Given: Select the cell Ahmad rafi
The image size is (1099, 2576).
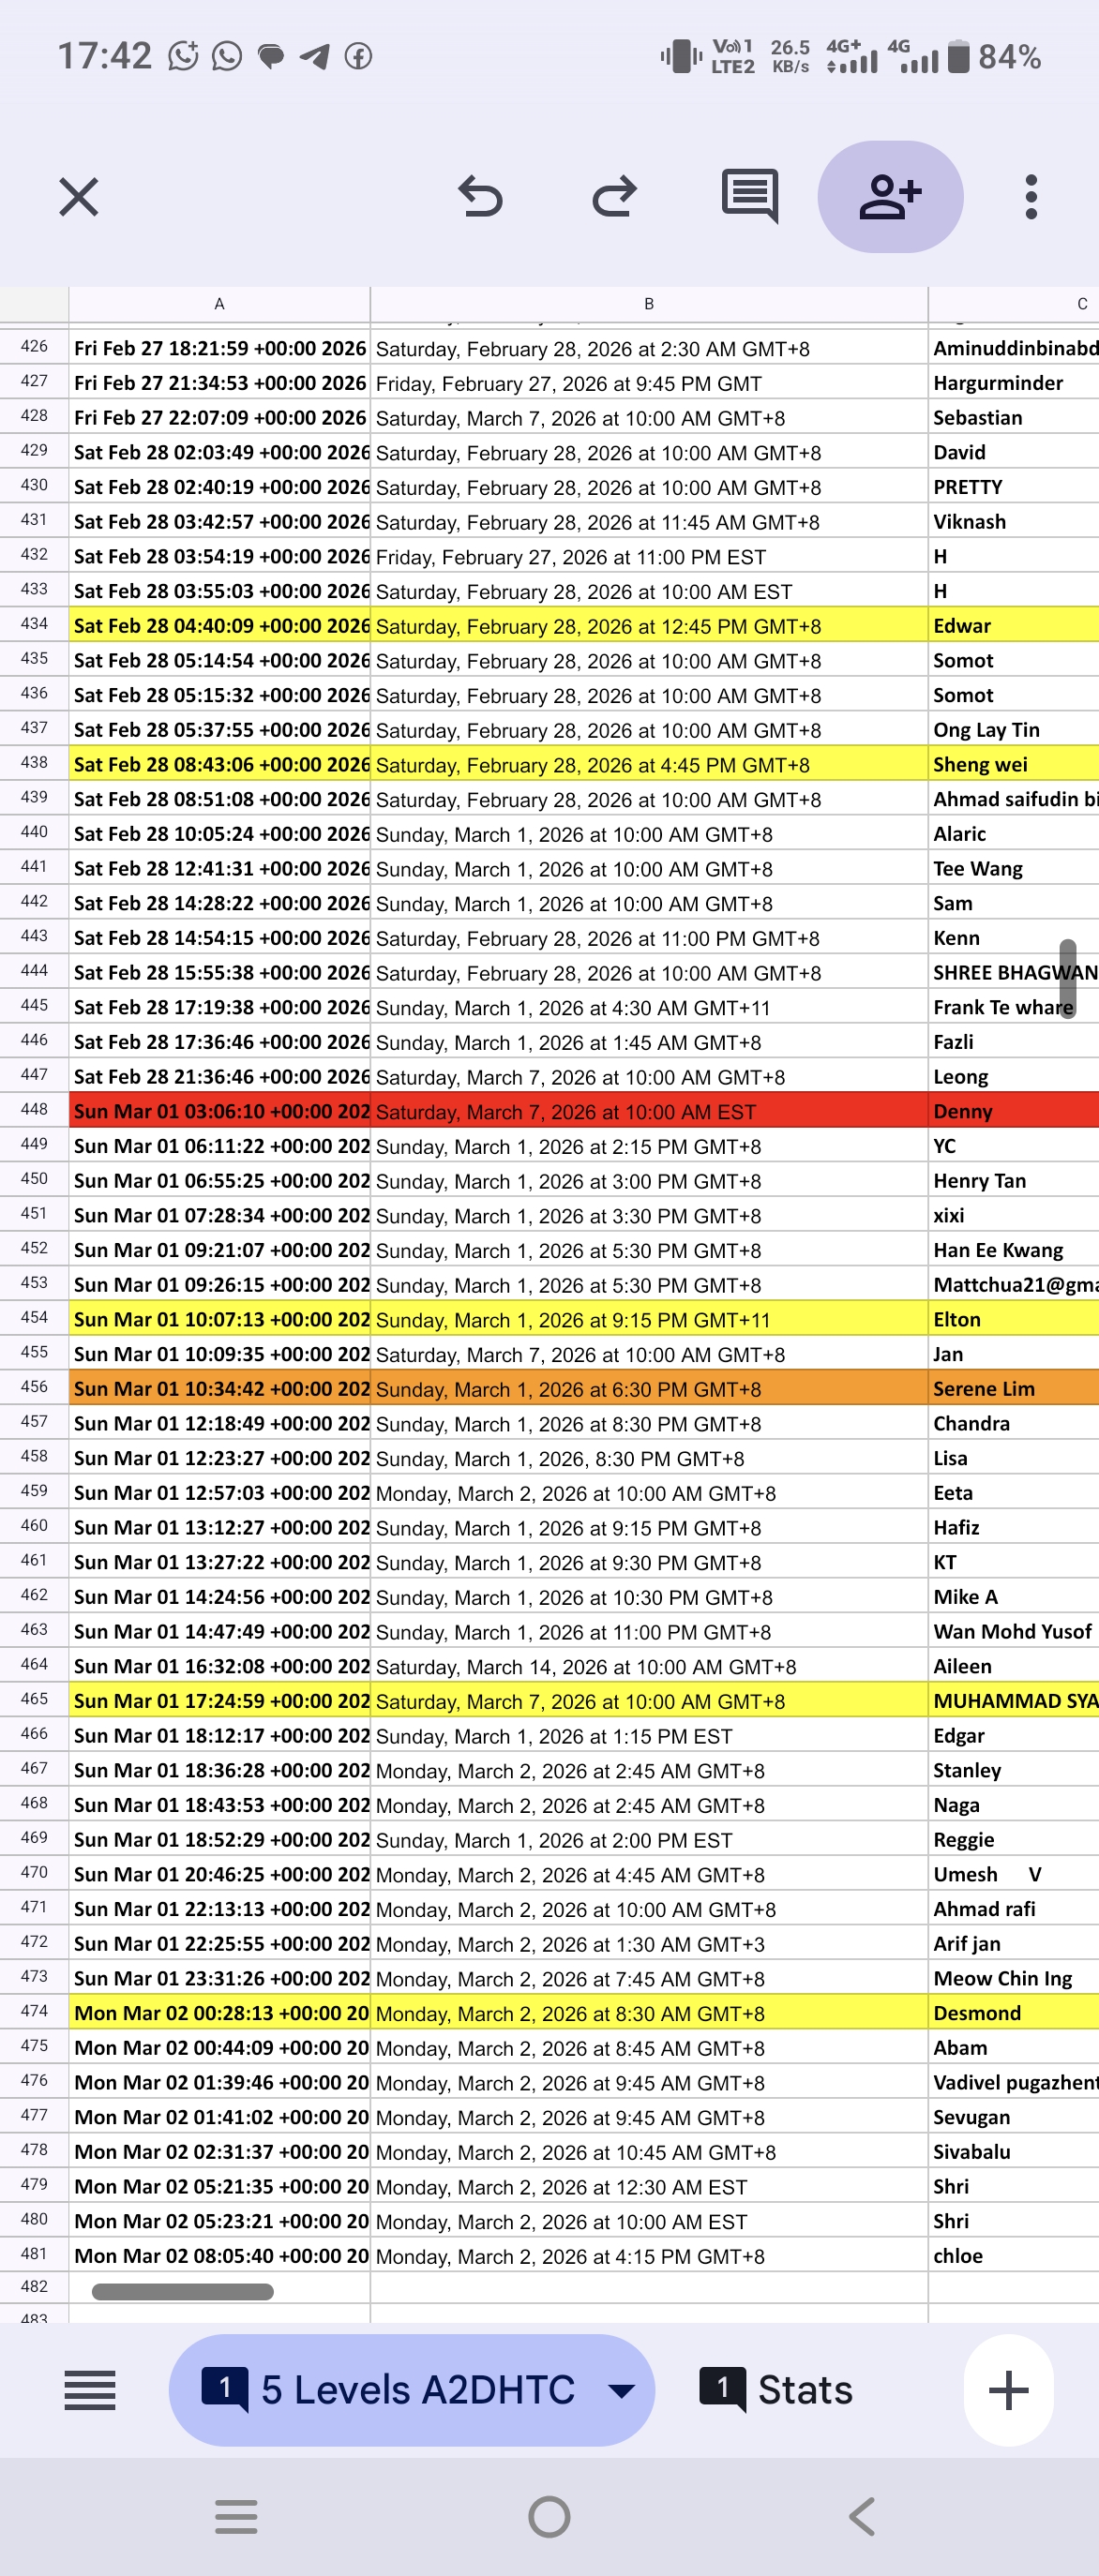Looking at the screenshot, I should click(1014, 1909).
